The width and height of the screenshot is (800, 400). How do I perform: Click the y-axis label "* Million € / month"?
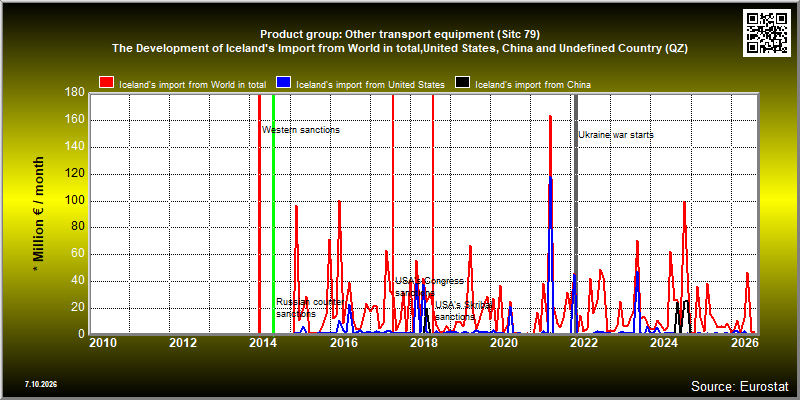pos(39,214)
